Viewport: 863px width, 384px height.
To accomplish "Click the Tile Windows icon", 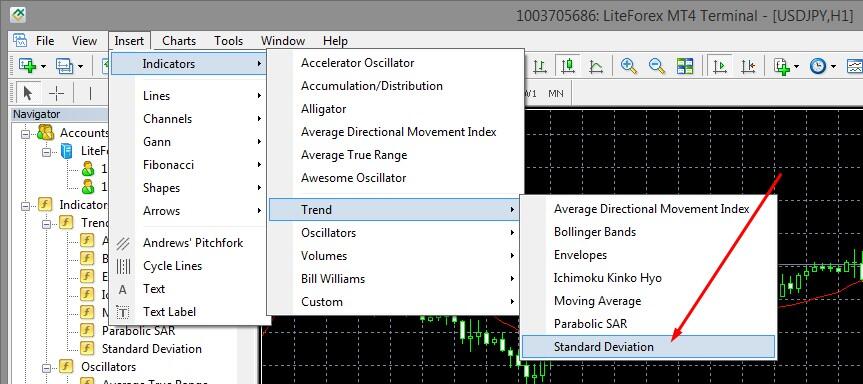I will [685, 66].
